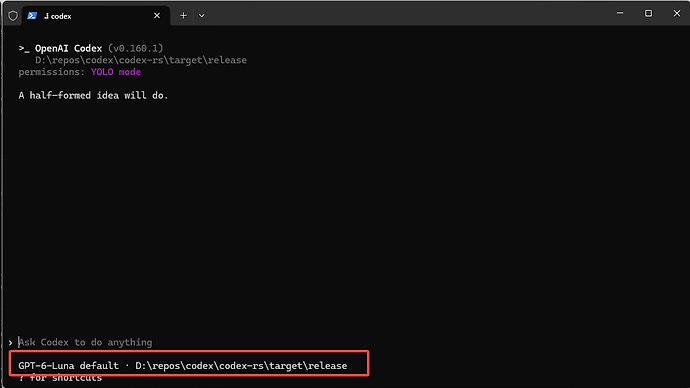Click the prompt chevron before input
This screenshot has height=388, width=690.
[10, 342]
